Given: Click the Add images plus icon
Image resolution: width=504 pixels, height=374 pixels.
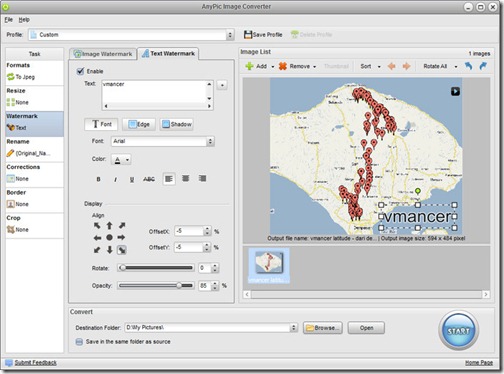Looking at the screenshot, I should 249,66.
